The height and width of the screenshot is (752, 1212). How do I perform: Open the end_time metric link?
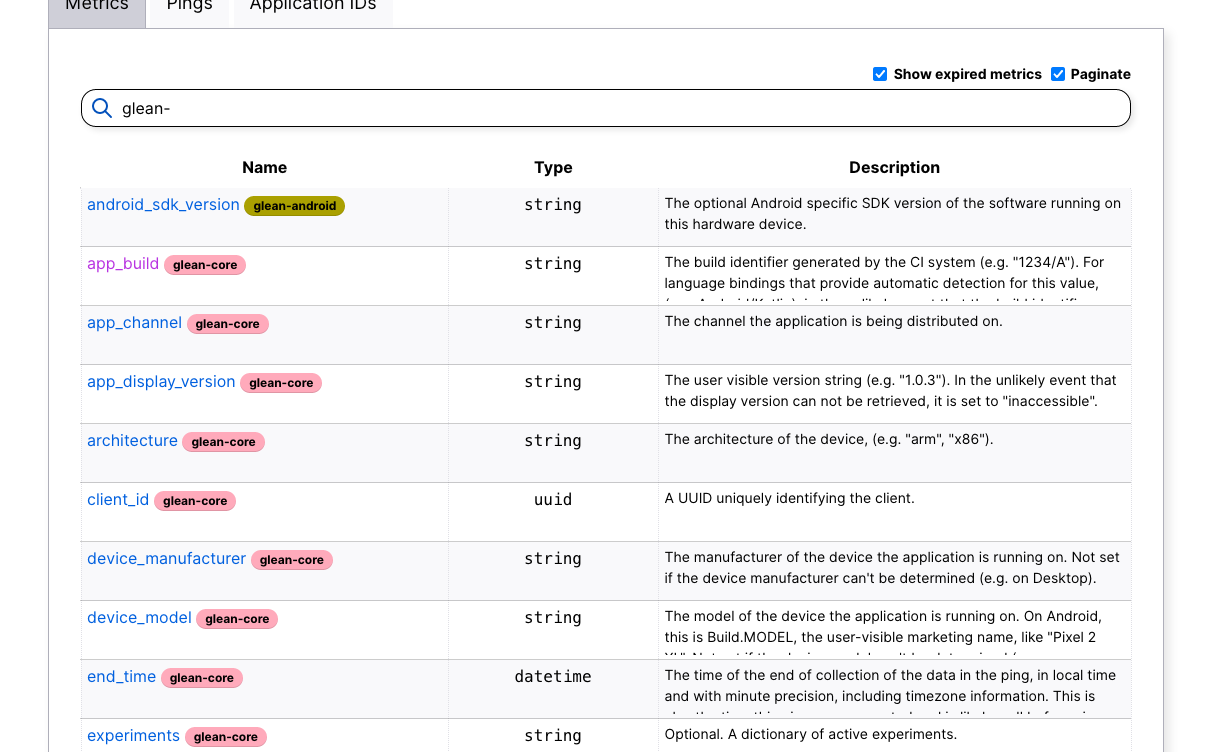pyautogui.click(x=121, y=676)
